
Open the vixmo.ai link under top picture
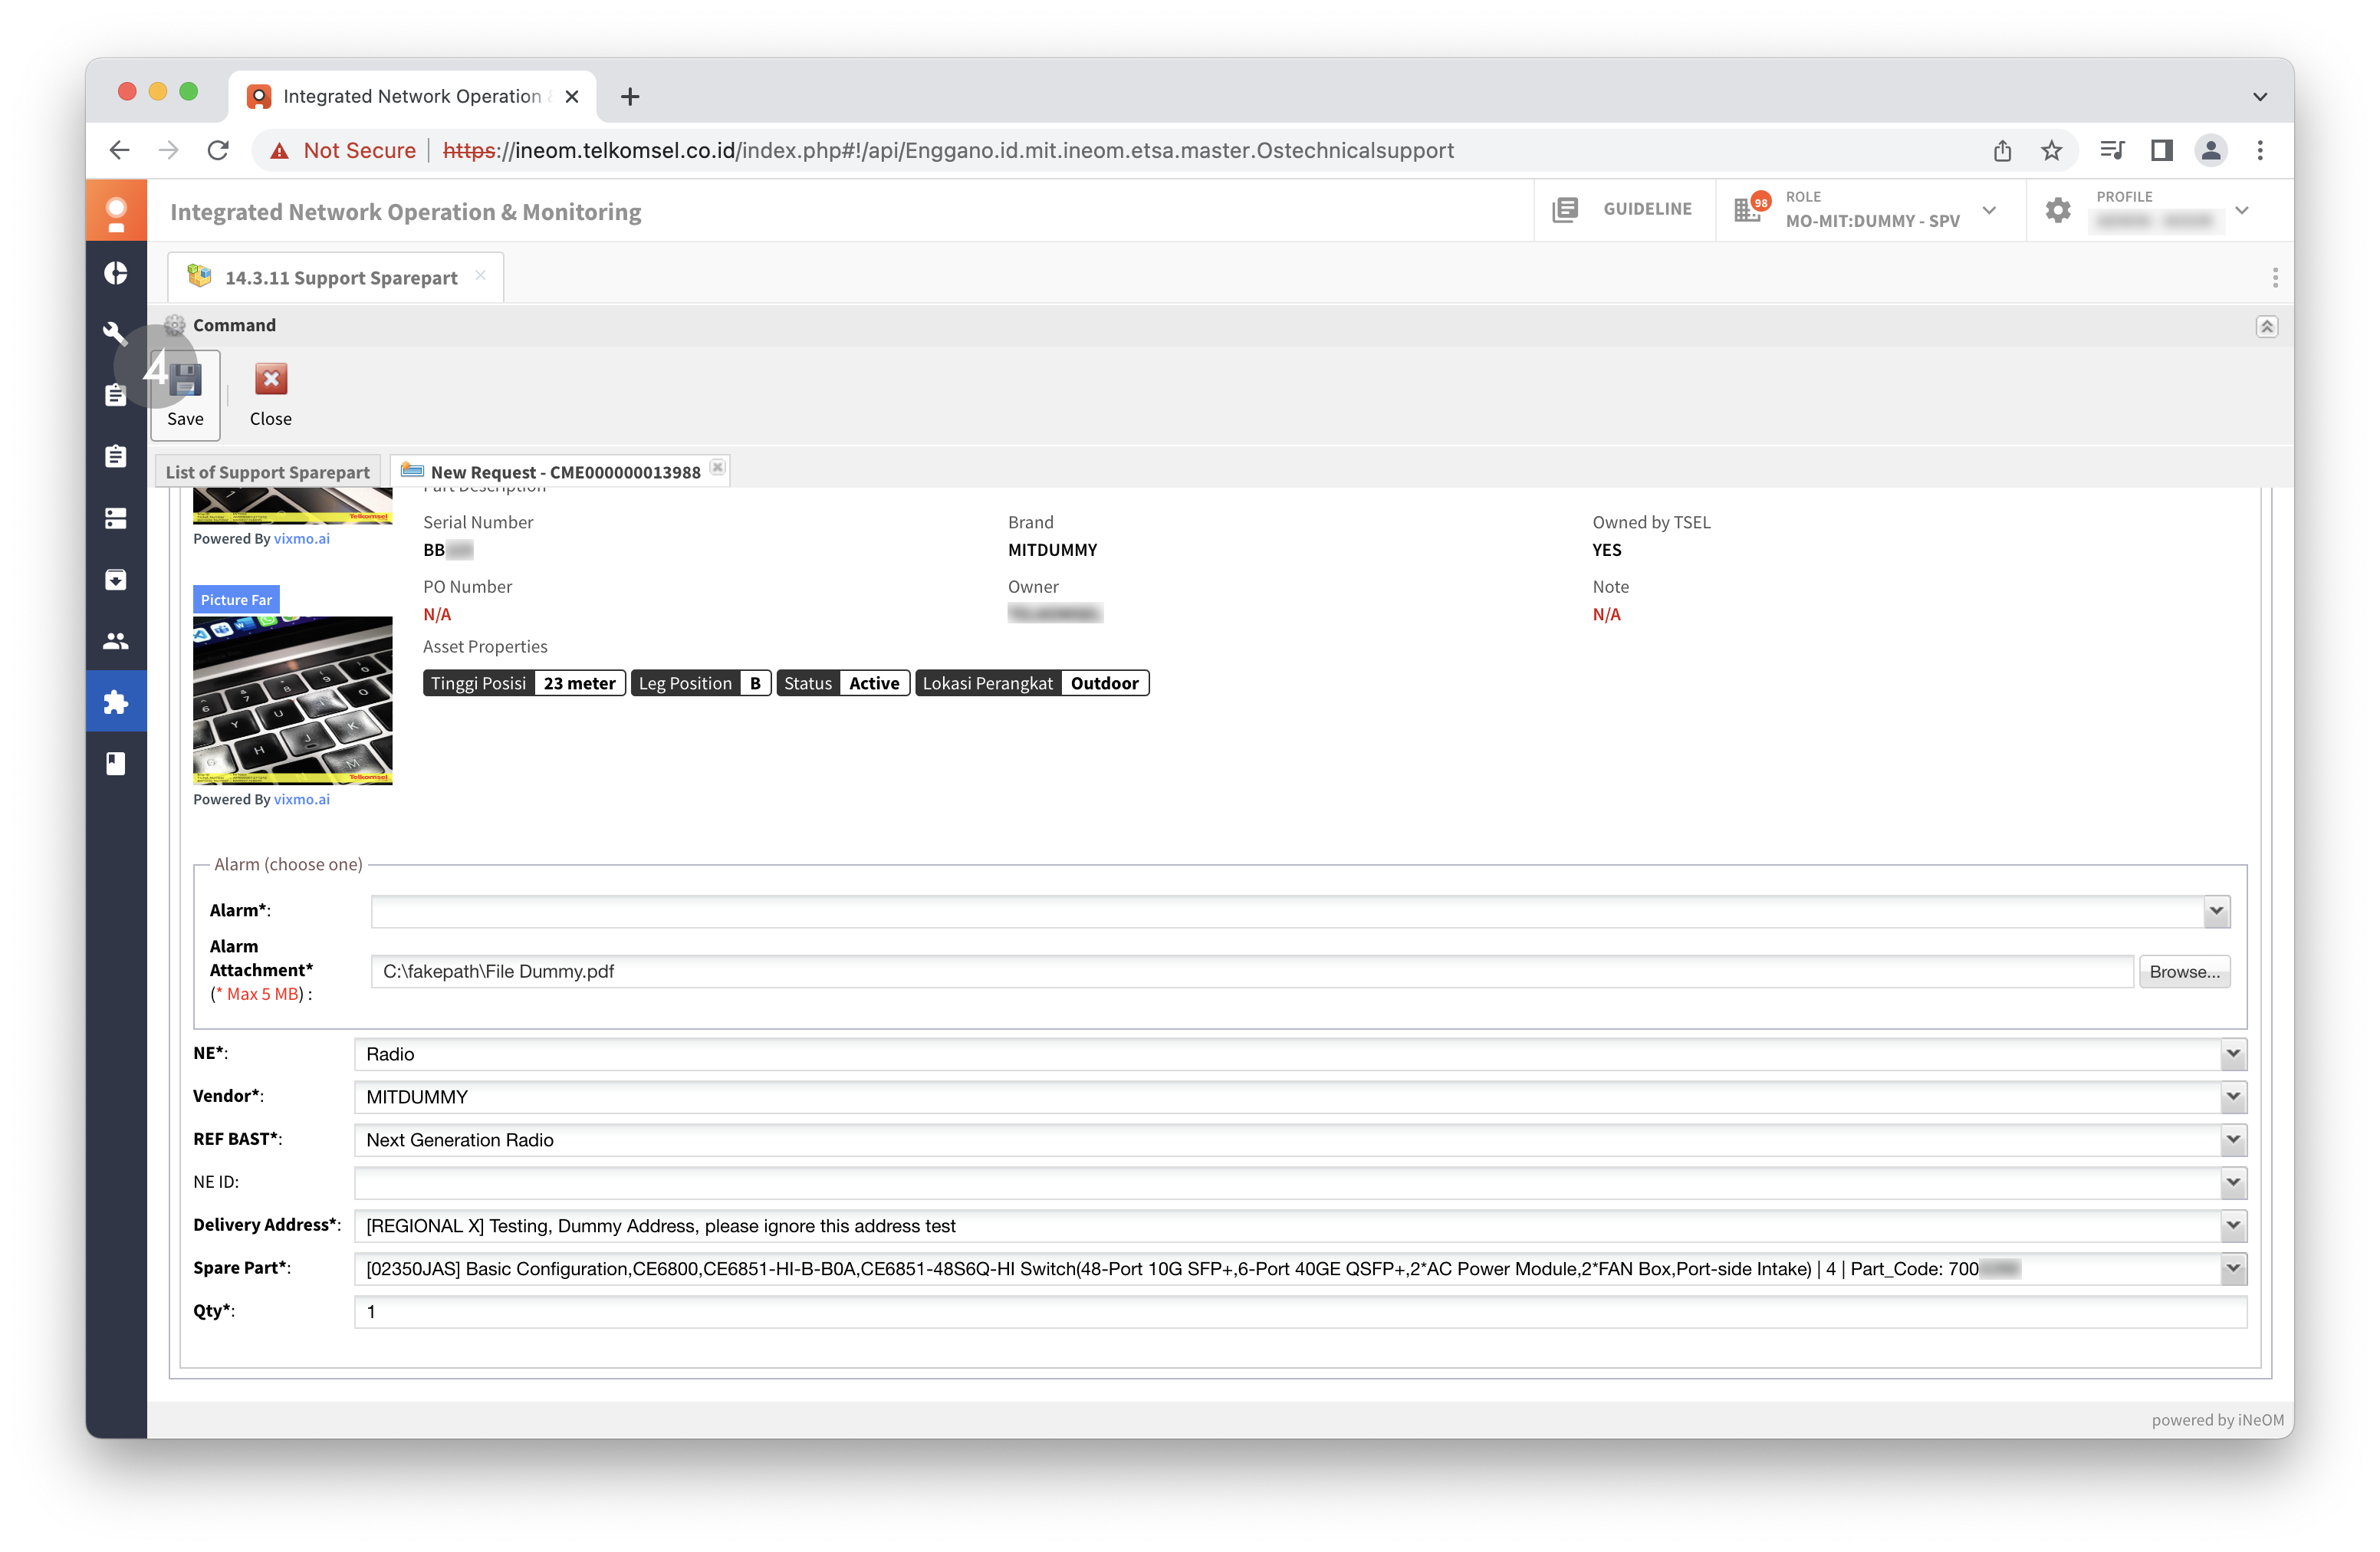pyautogui.click(x=302, y=538)
